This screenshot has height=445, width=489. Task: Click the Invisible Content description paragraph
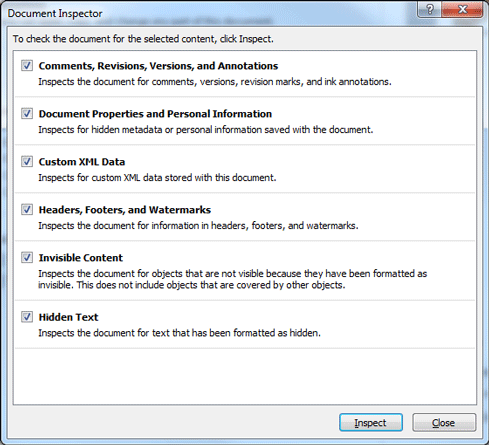pyautogui.click(x=232, y=279)
